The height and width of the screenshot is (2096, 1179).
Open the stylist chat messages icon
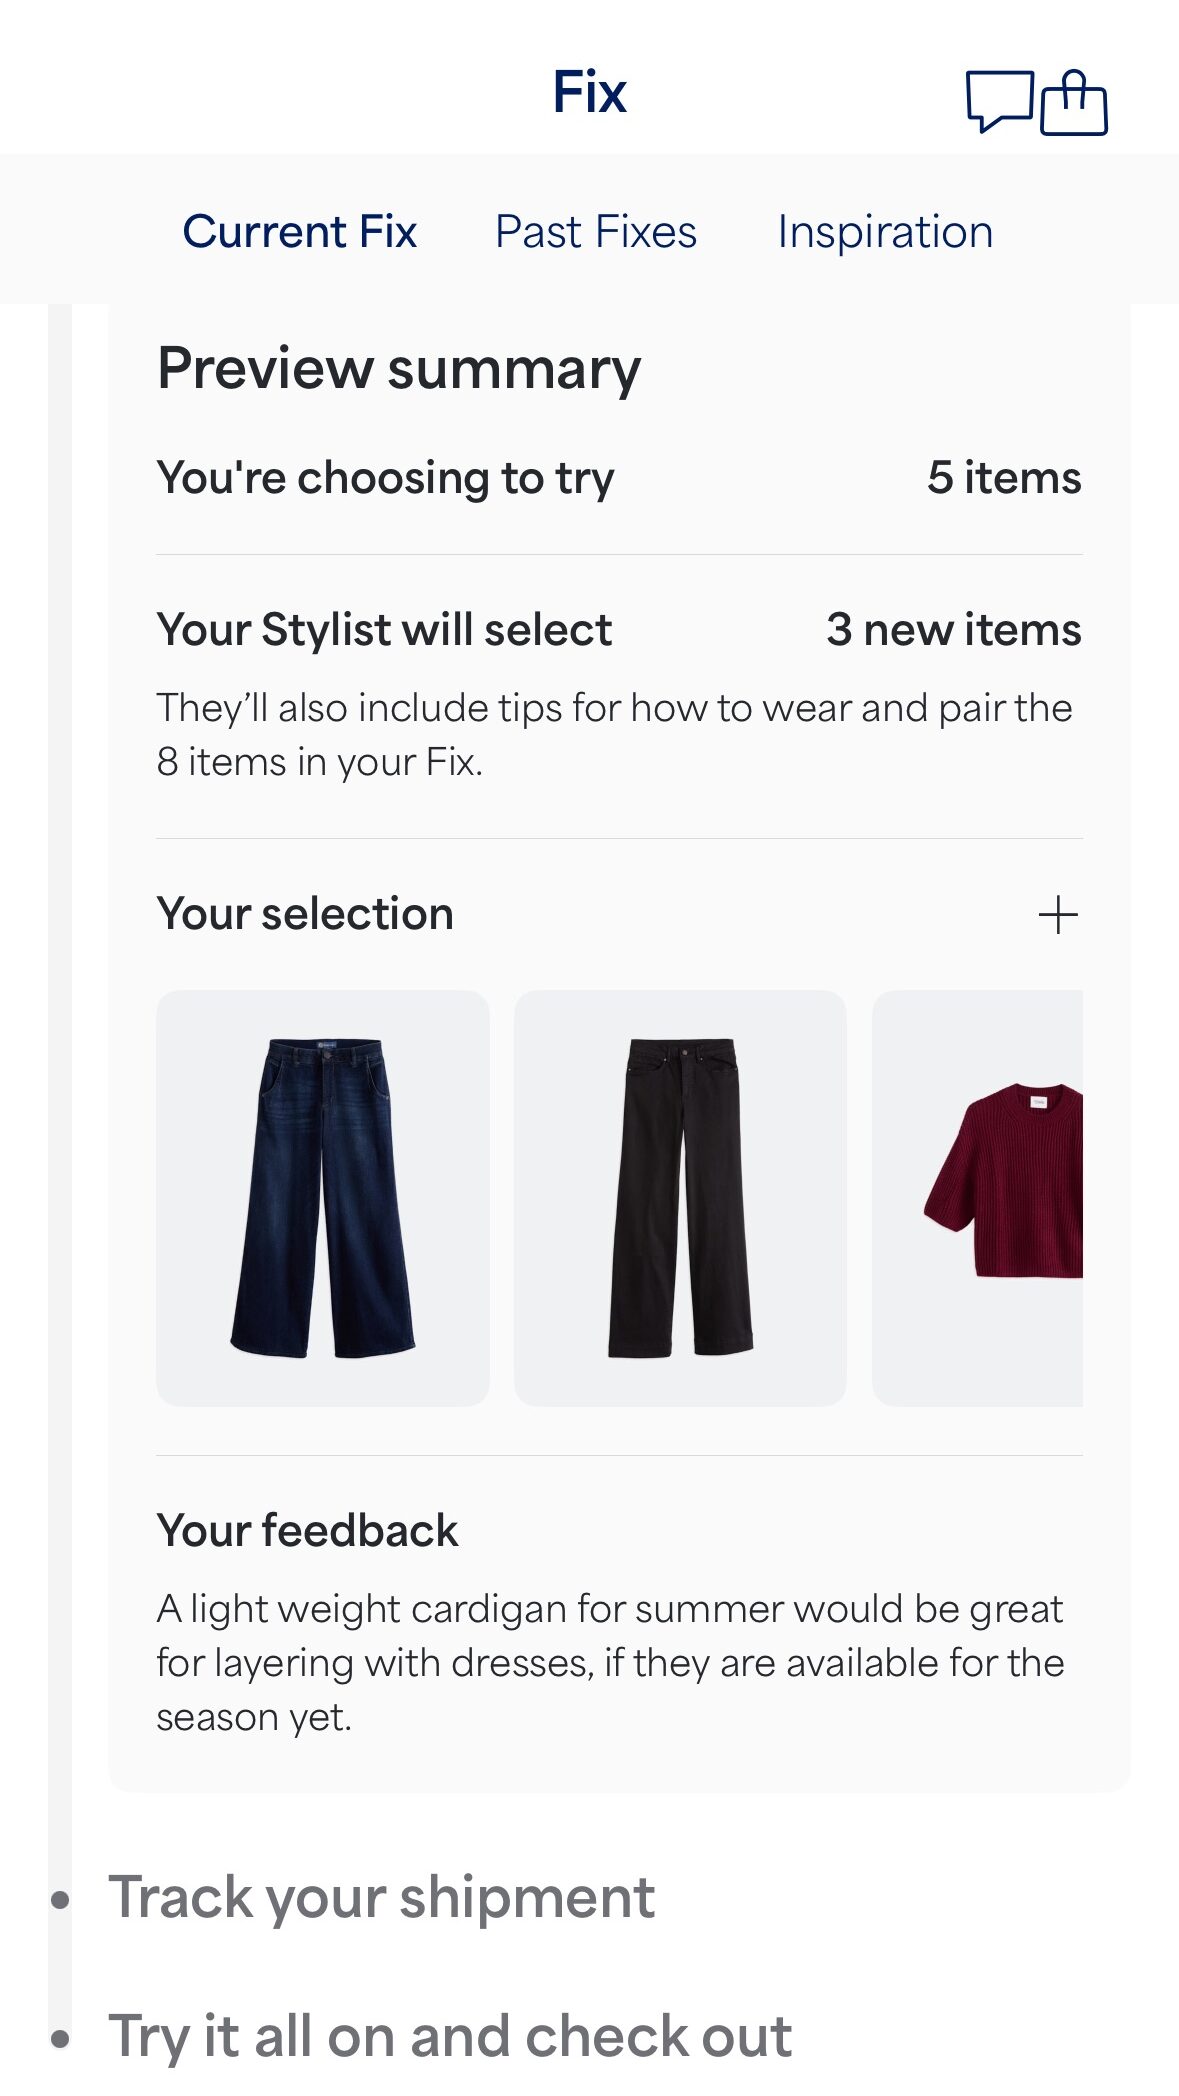point(999,100)
